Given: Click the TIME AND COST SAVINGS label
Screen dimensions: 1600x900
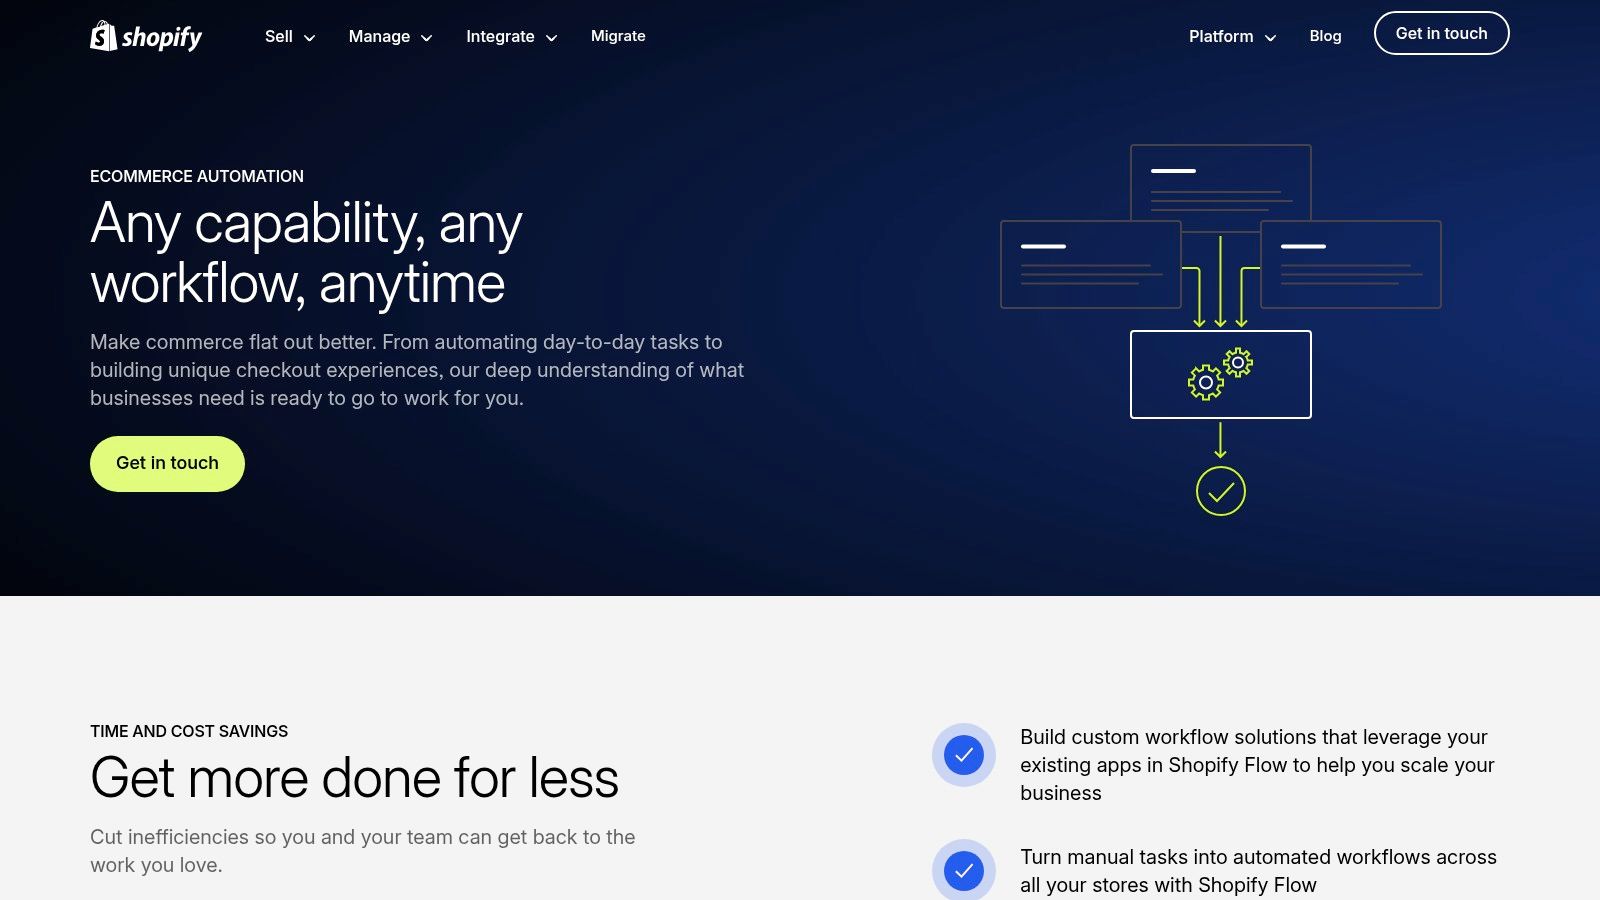Looking at the screenshot, I should [x=189, y=731].
